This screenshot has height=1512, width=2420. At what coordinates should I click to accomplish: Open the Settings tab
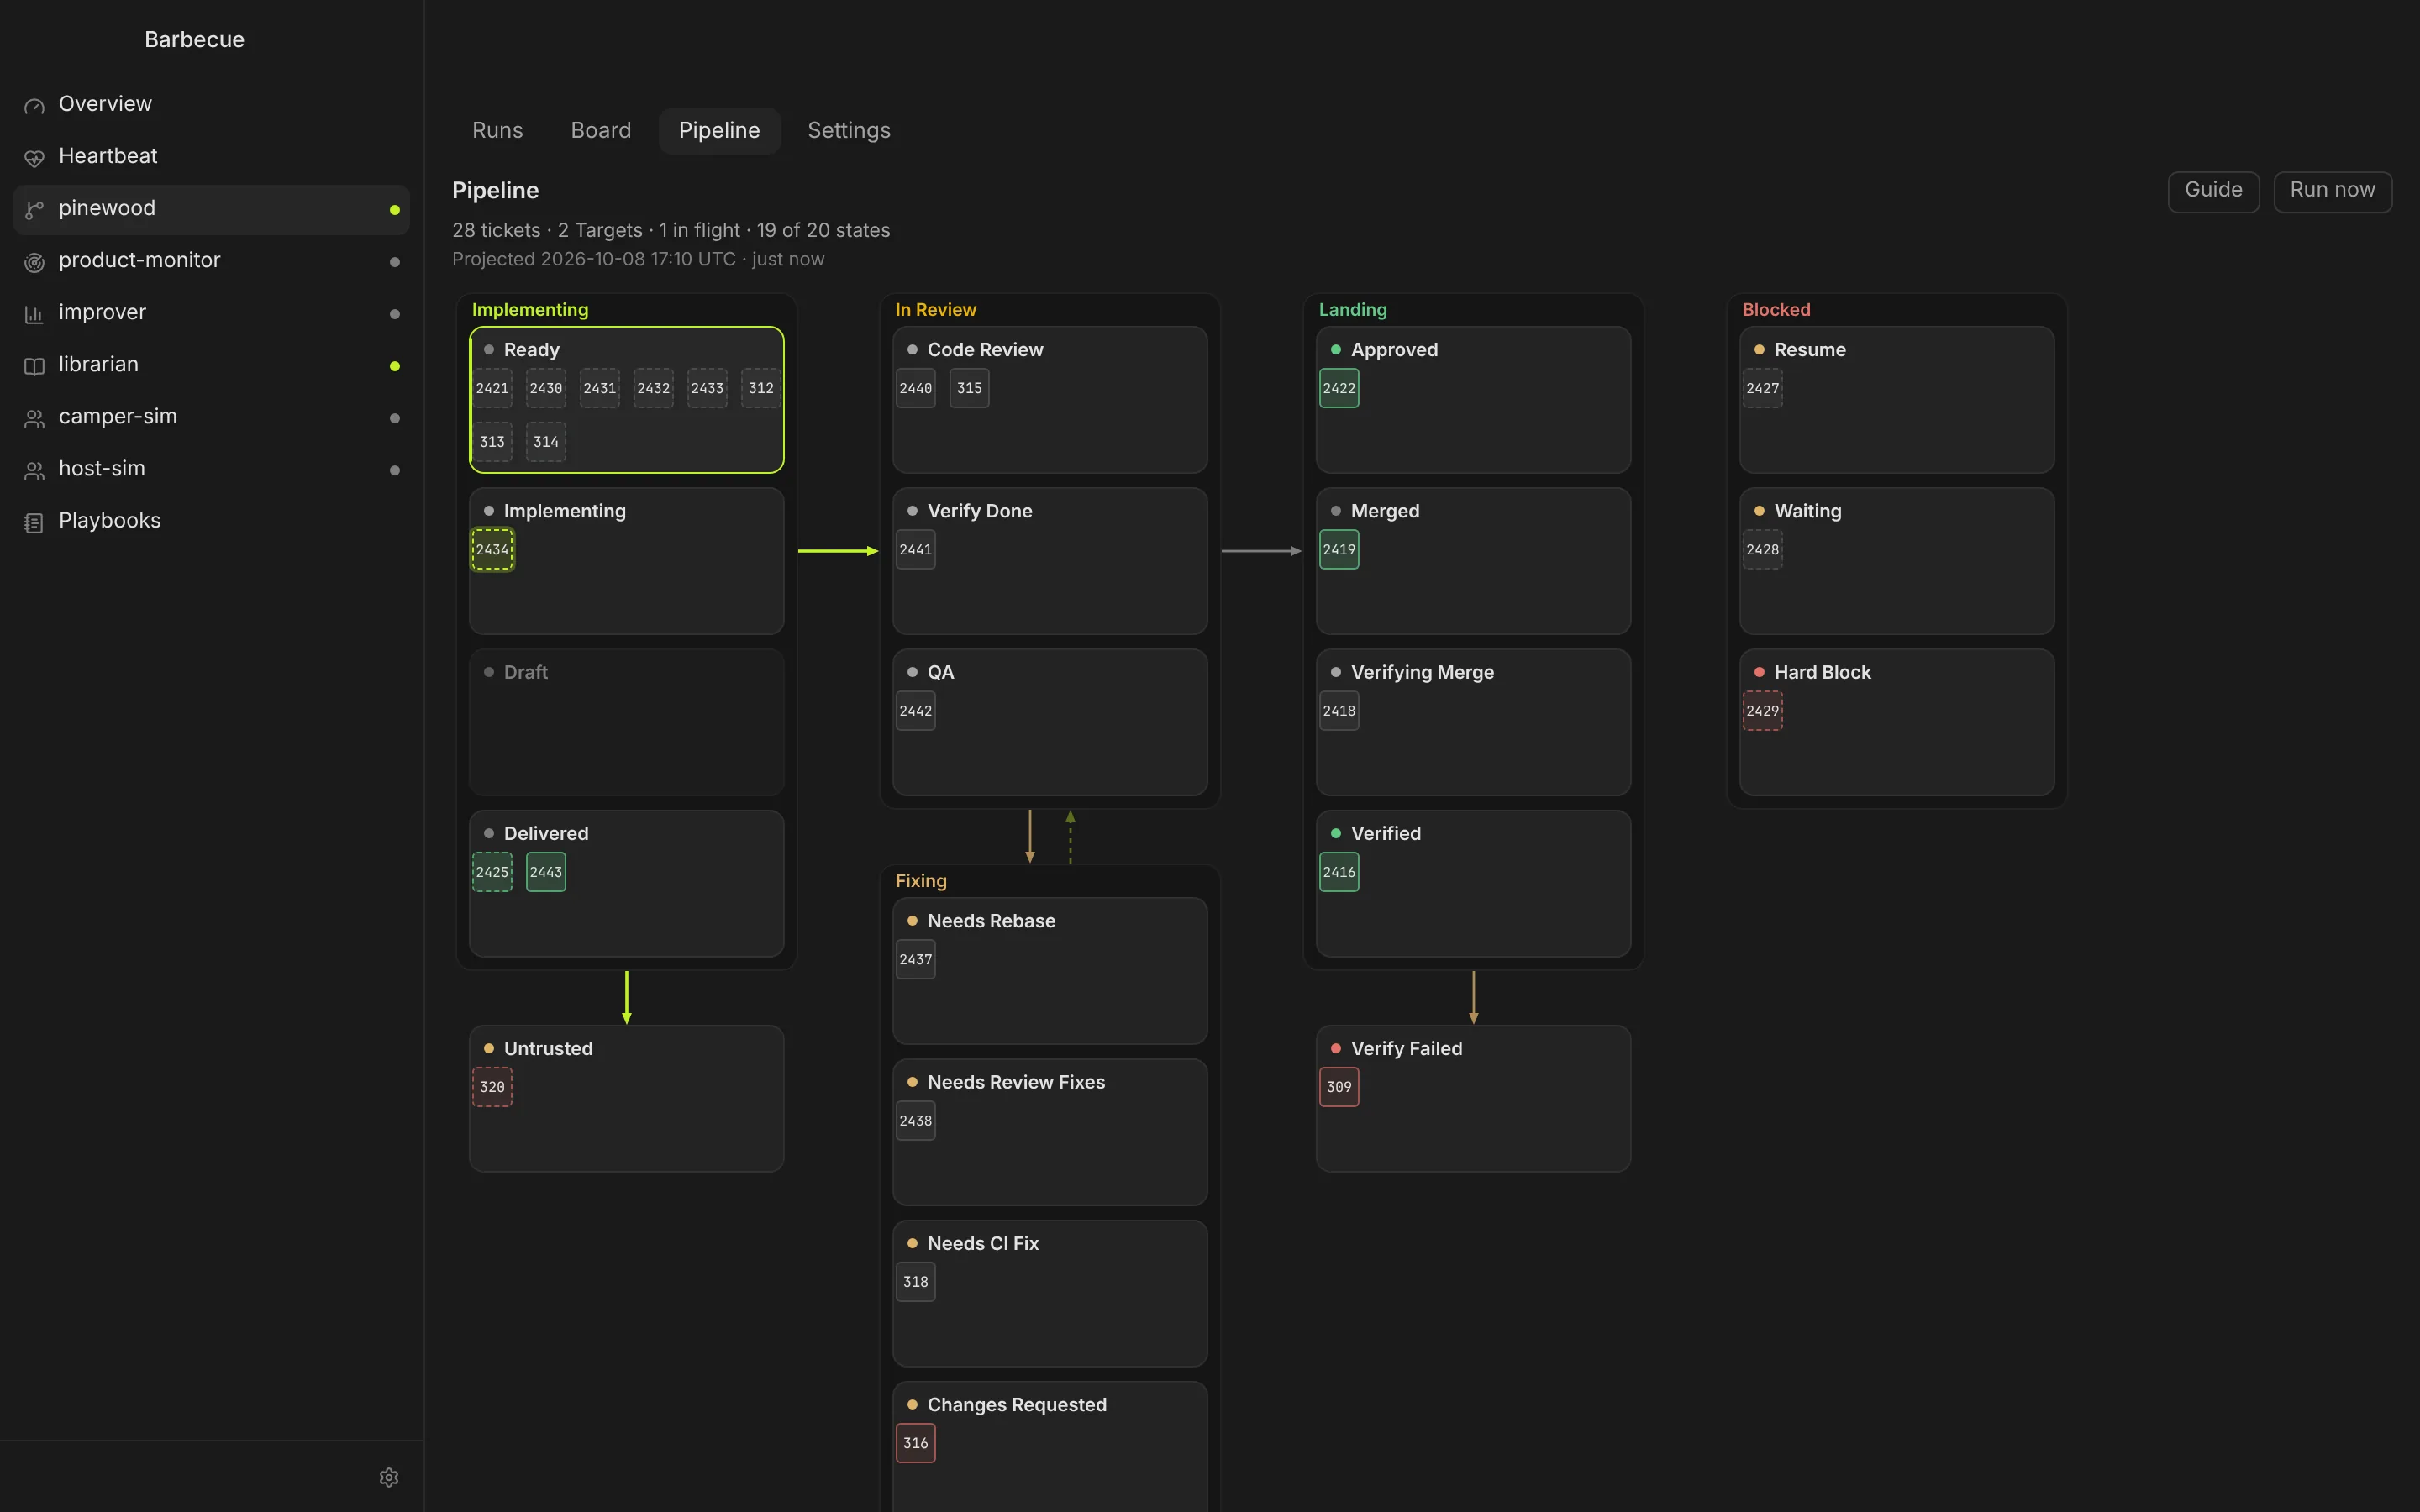point(848,131)
